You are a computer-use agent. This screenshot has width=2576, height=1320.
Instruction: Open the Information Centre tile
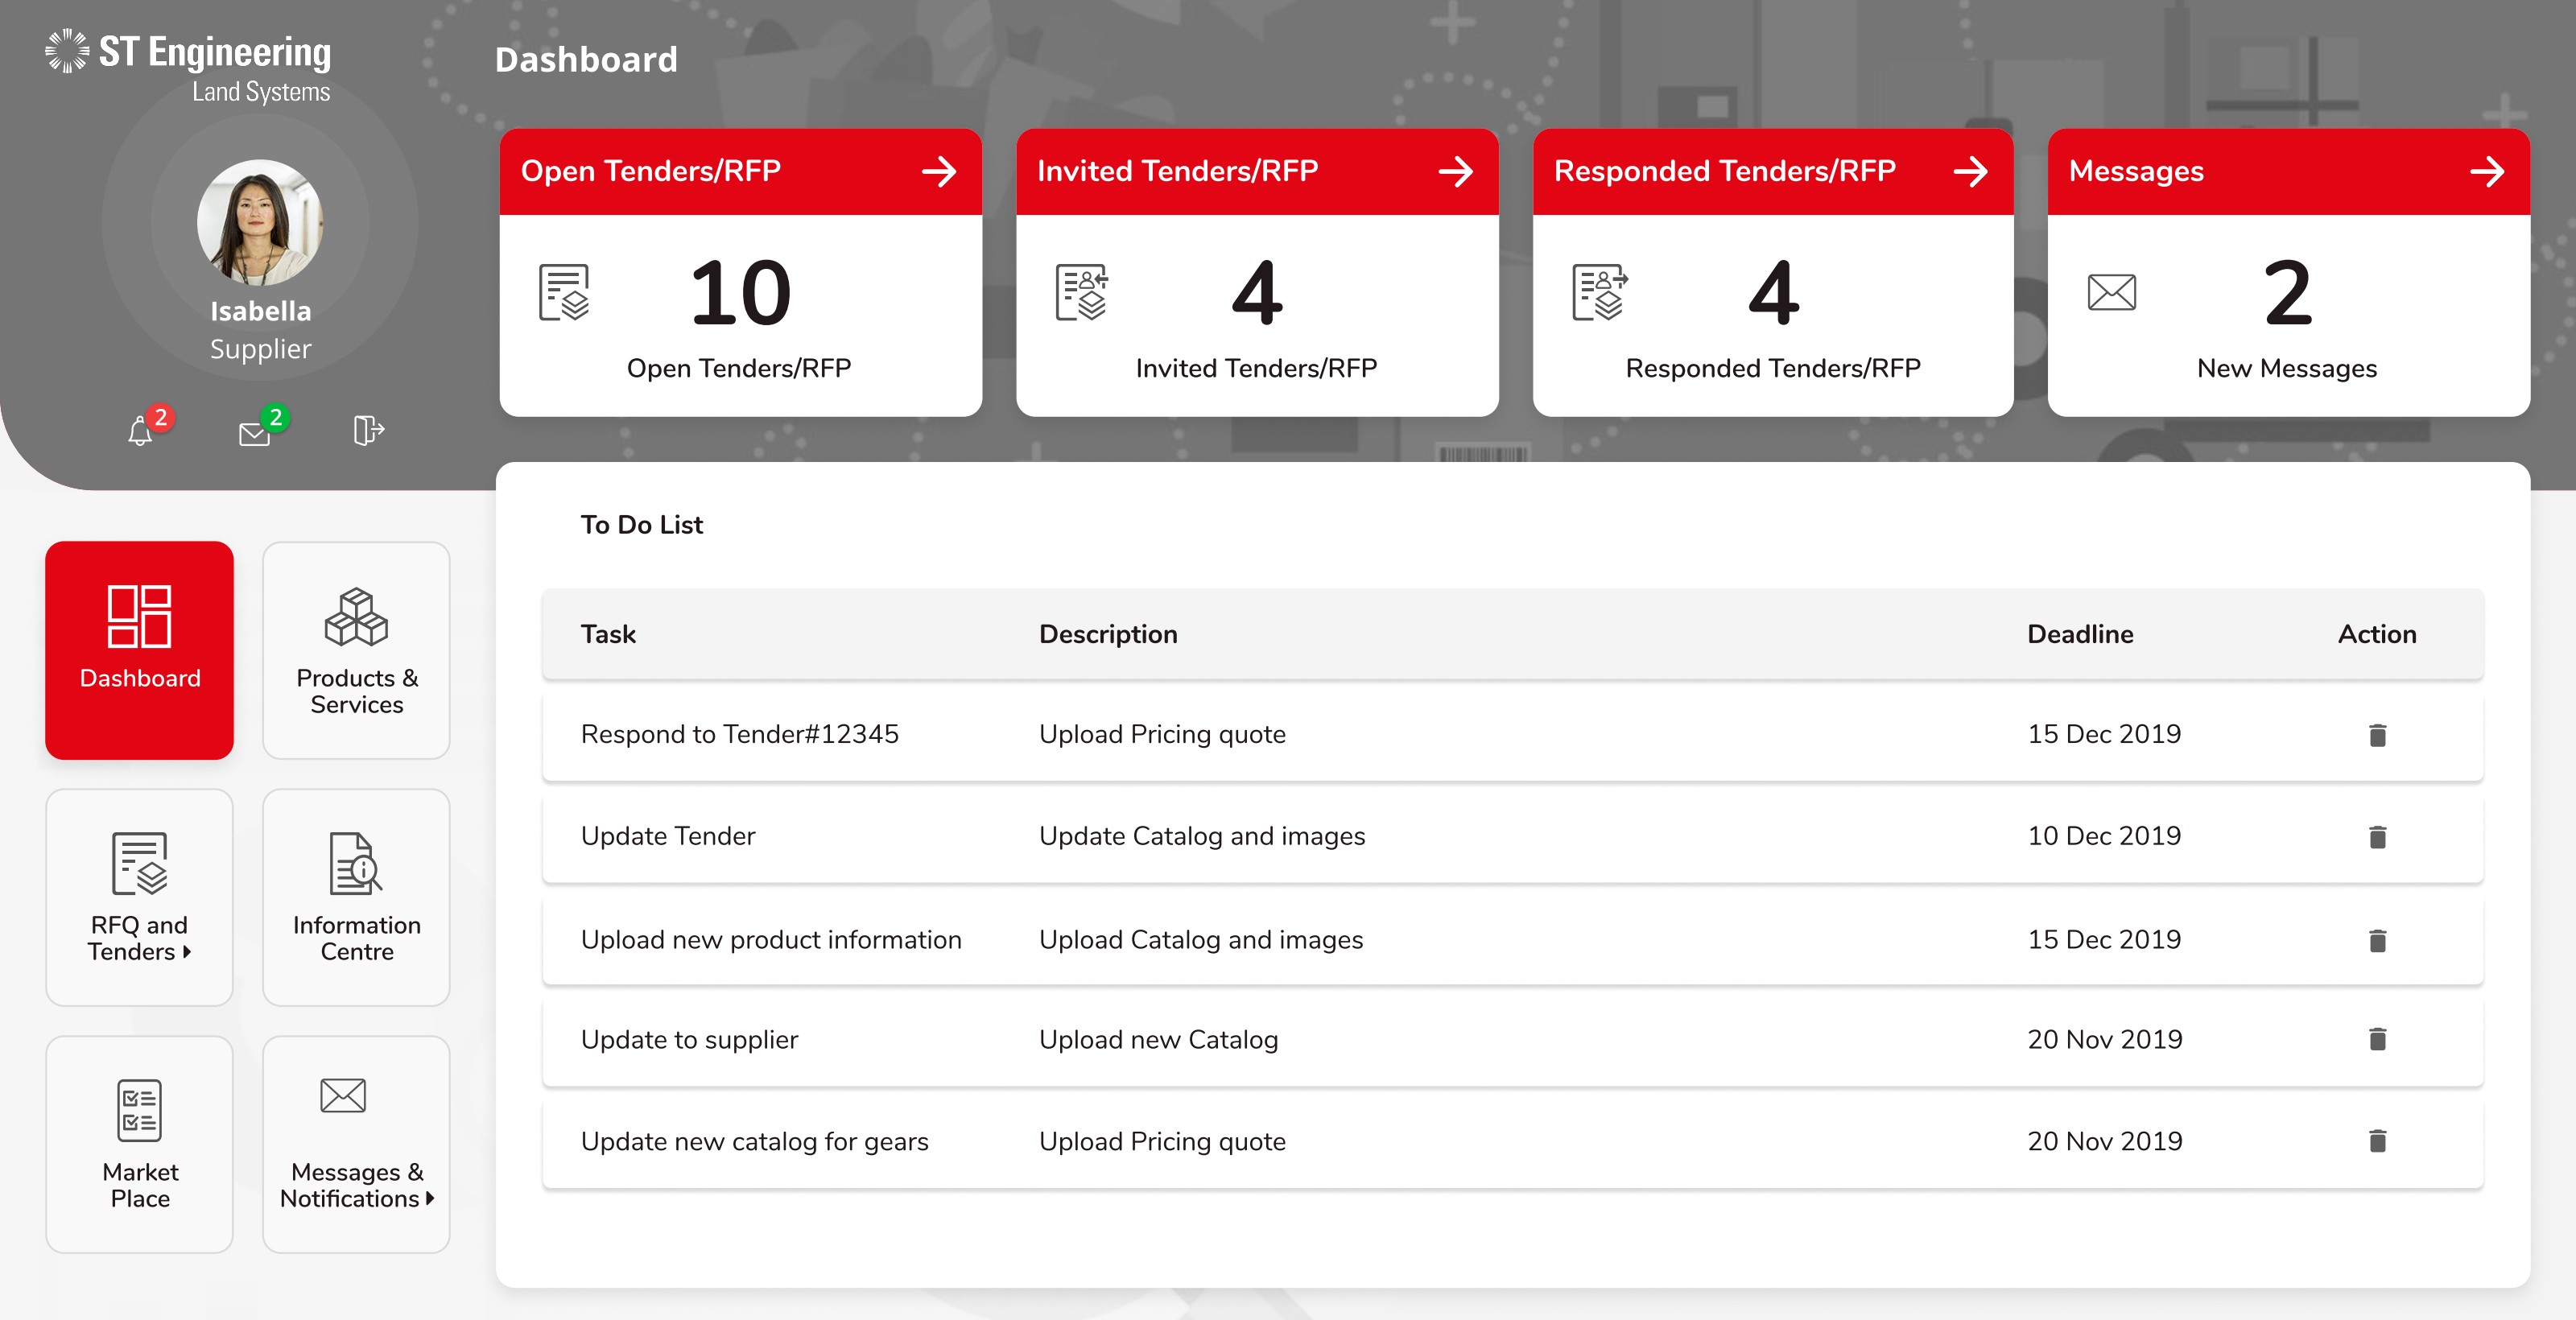pyautogui.click(x=356, y=897)
